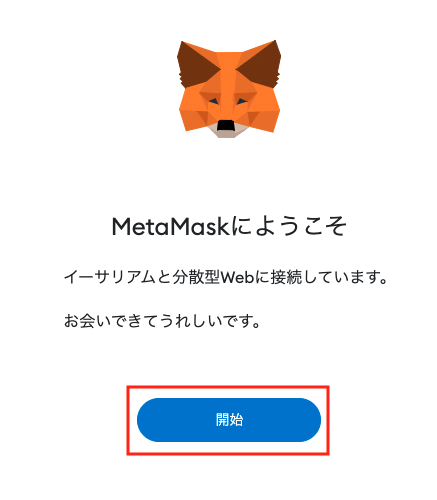Click the お会いできてうれしいです greeting line
Screen dimensions: 437x500
pos(162,321)
